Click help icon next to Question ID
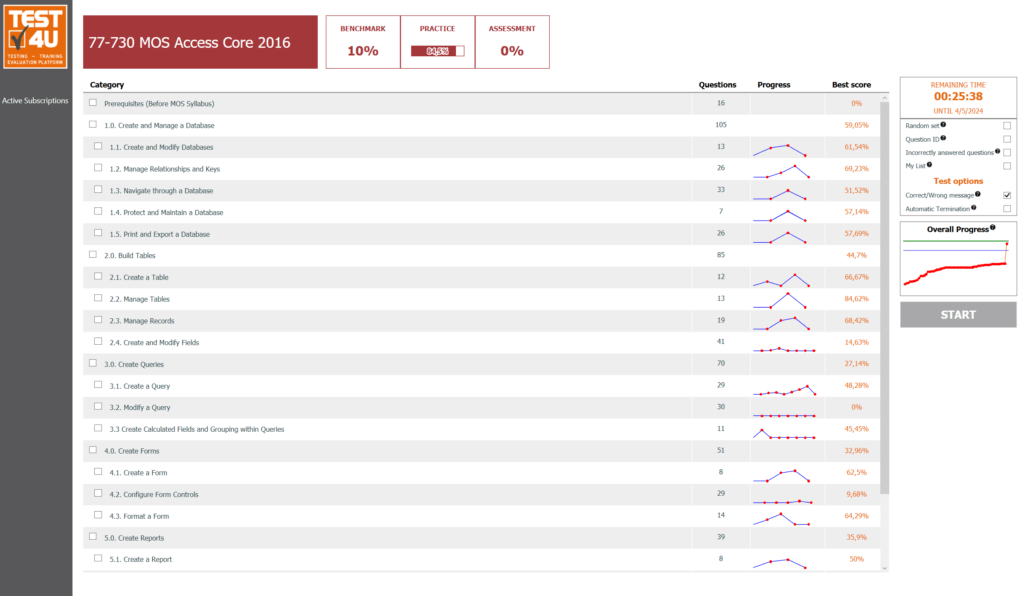The image size is (1024, 596). [x=942, y=139]
